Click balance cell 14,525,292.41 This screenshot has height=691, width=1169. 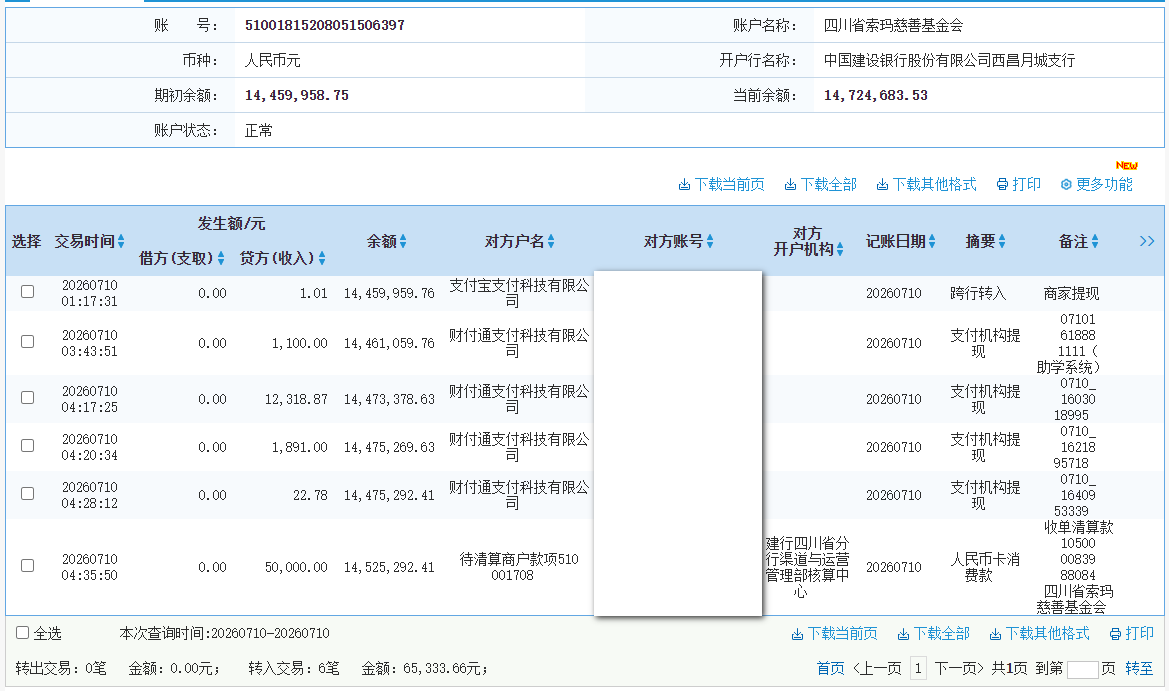point(388,567)
